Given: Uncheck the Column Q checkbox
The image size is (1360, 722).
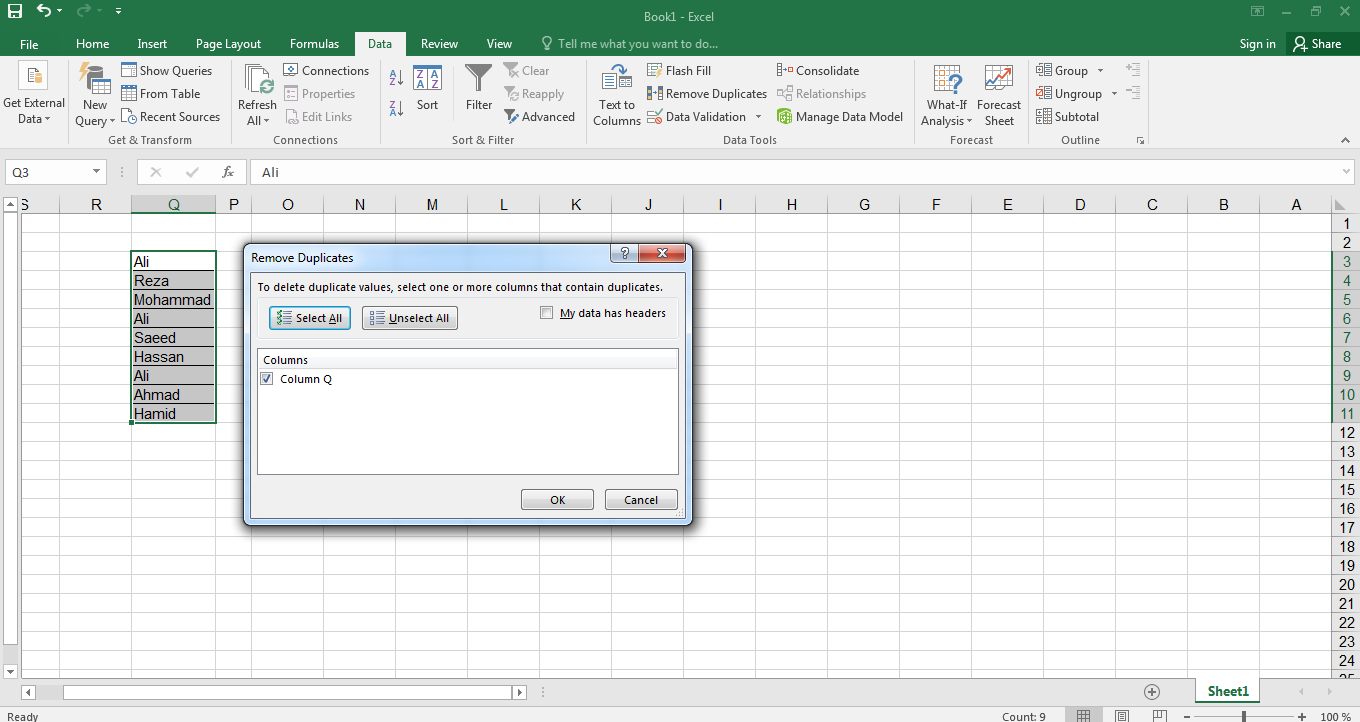Looking at the screenshot, I should (267, 379).
